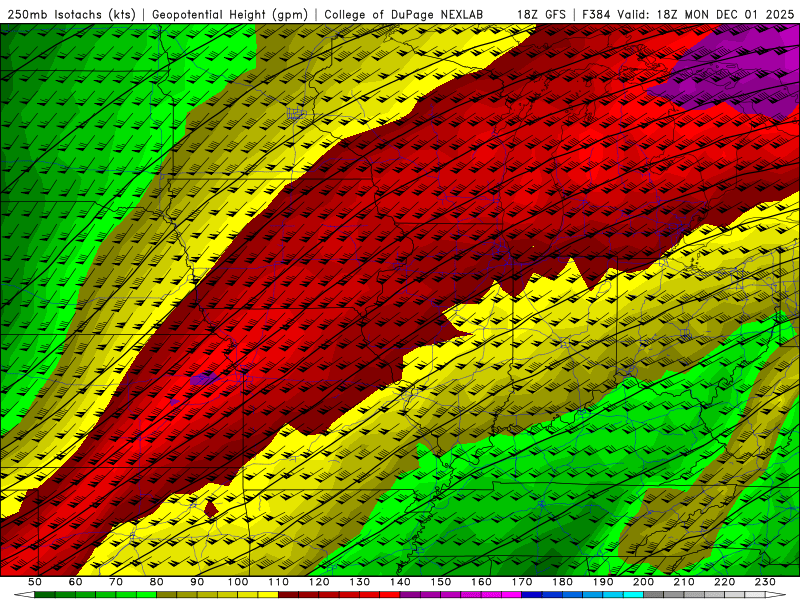Pick the dark purple swatch starting at 140
The height and width of the screenshot is (600, 800).
410,594
